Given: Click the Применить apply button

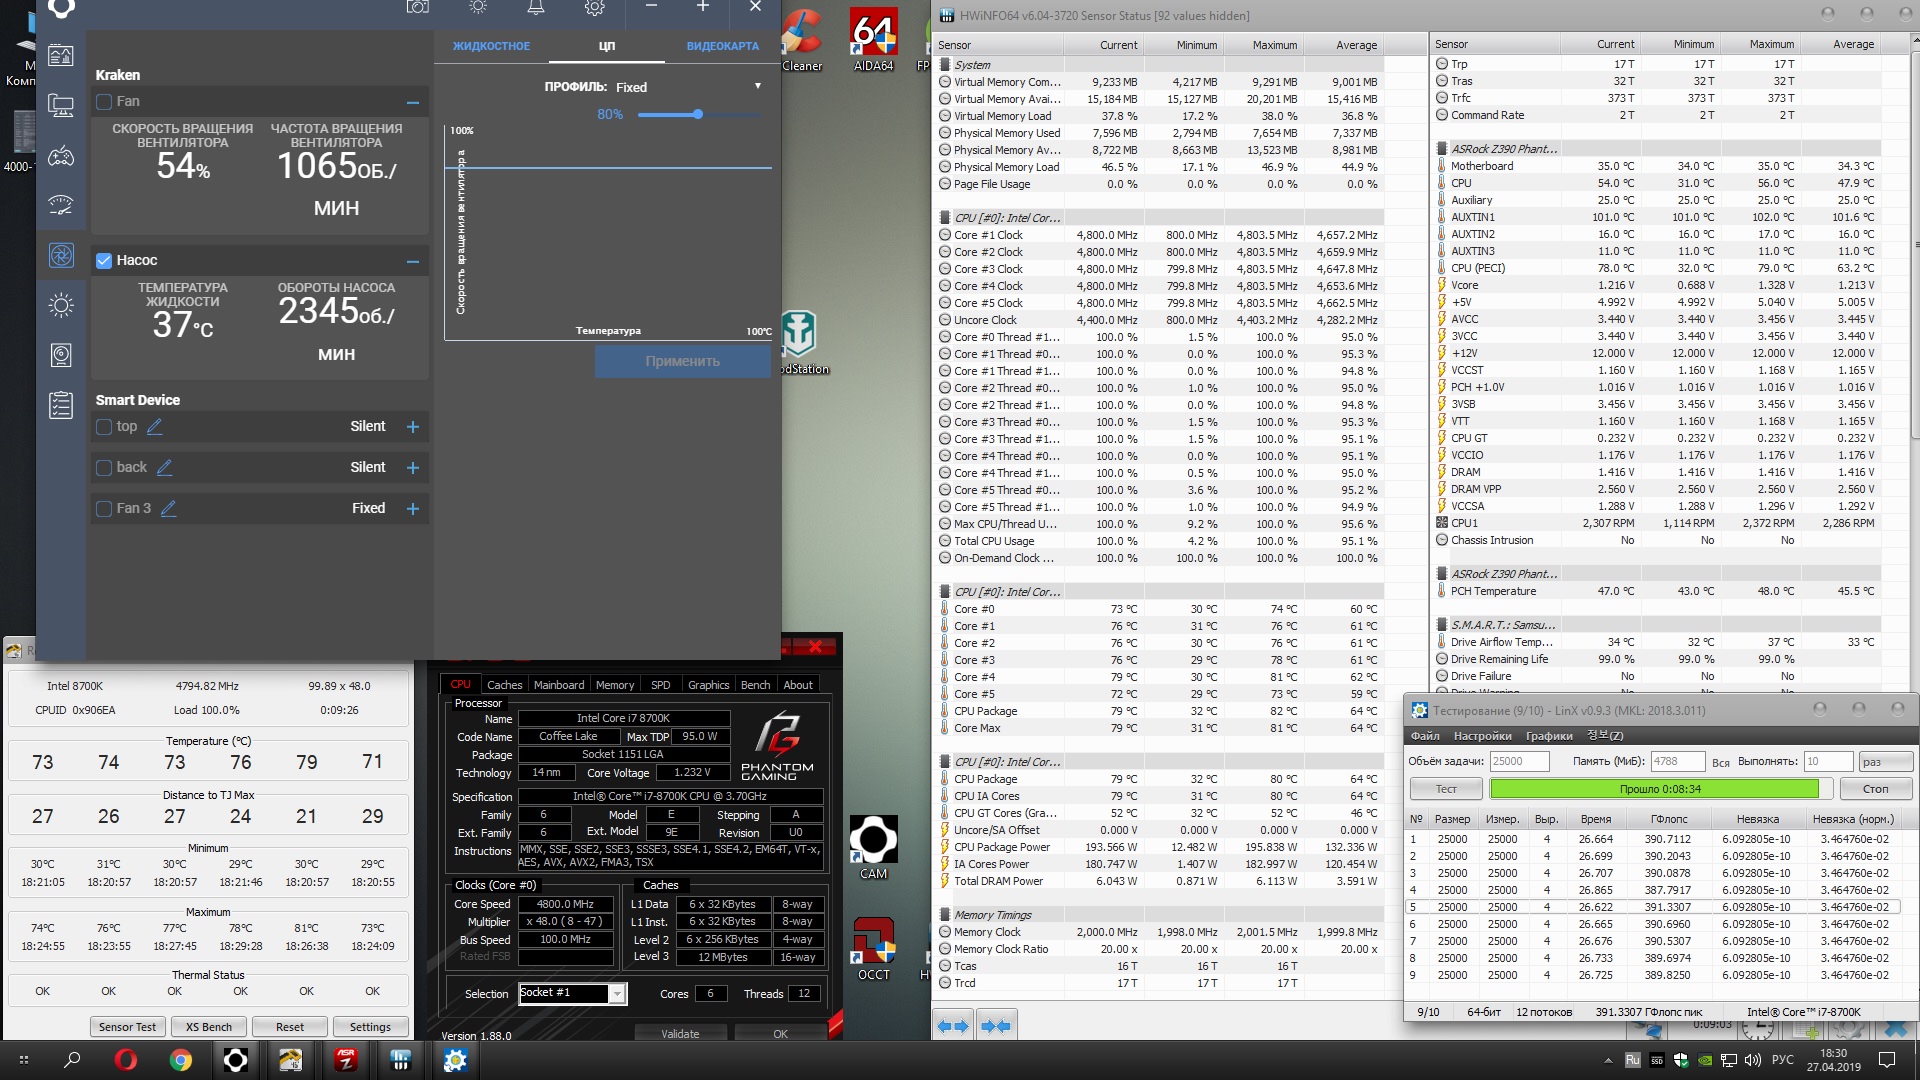Looking at the screenshot, I should 682,361.
